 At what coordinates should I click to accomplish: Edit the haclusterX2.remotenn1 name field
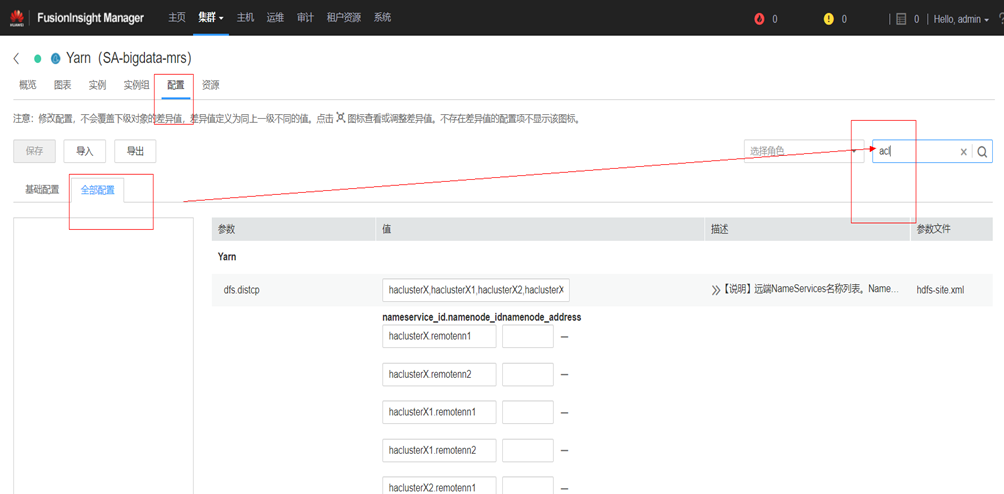439,486
